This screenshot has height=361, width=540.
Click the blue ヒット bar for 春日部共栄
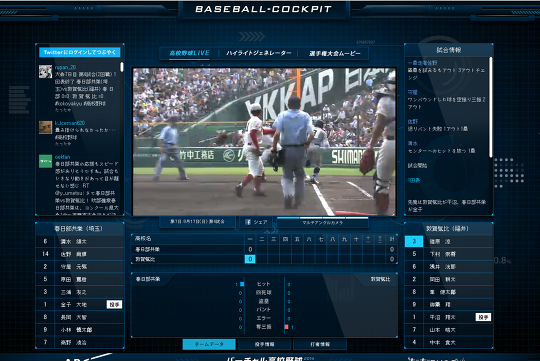click(x=242, y=284)
